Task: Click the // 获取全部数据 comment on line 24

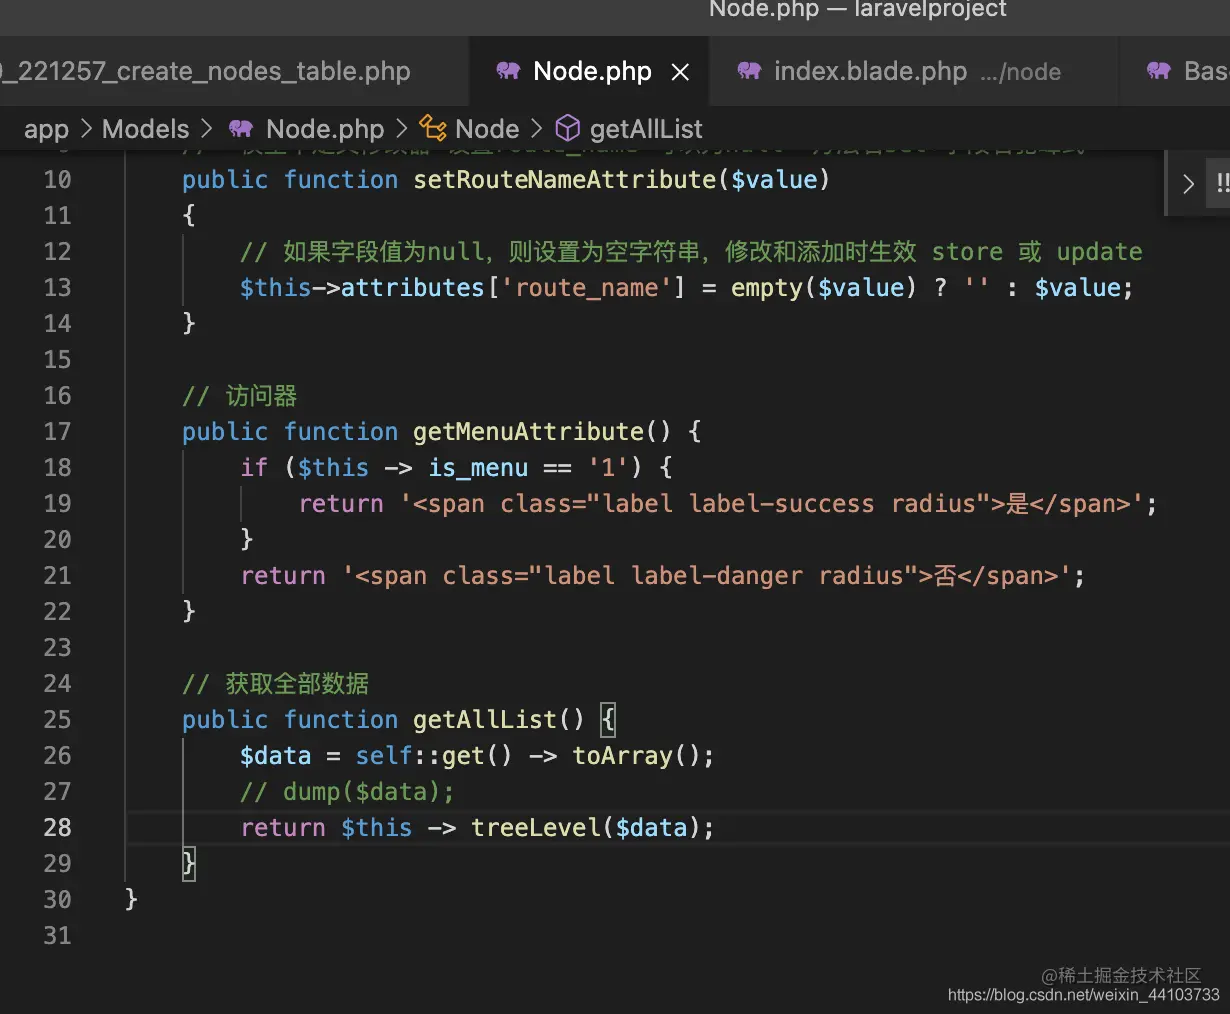Action: point(276,684)
